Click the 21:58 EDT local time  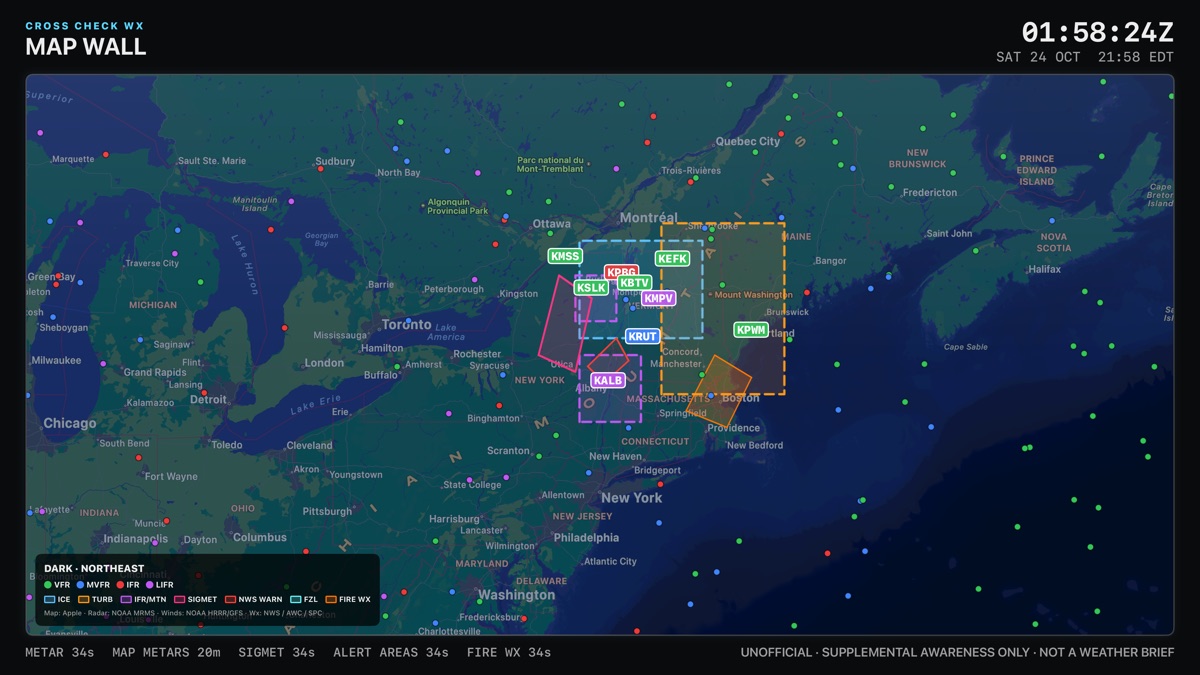pyautogui.click(x=1136, y=57)
